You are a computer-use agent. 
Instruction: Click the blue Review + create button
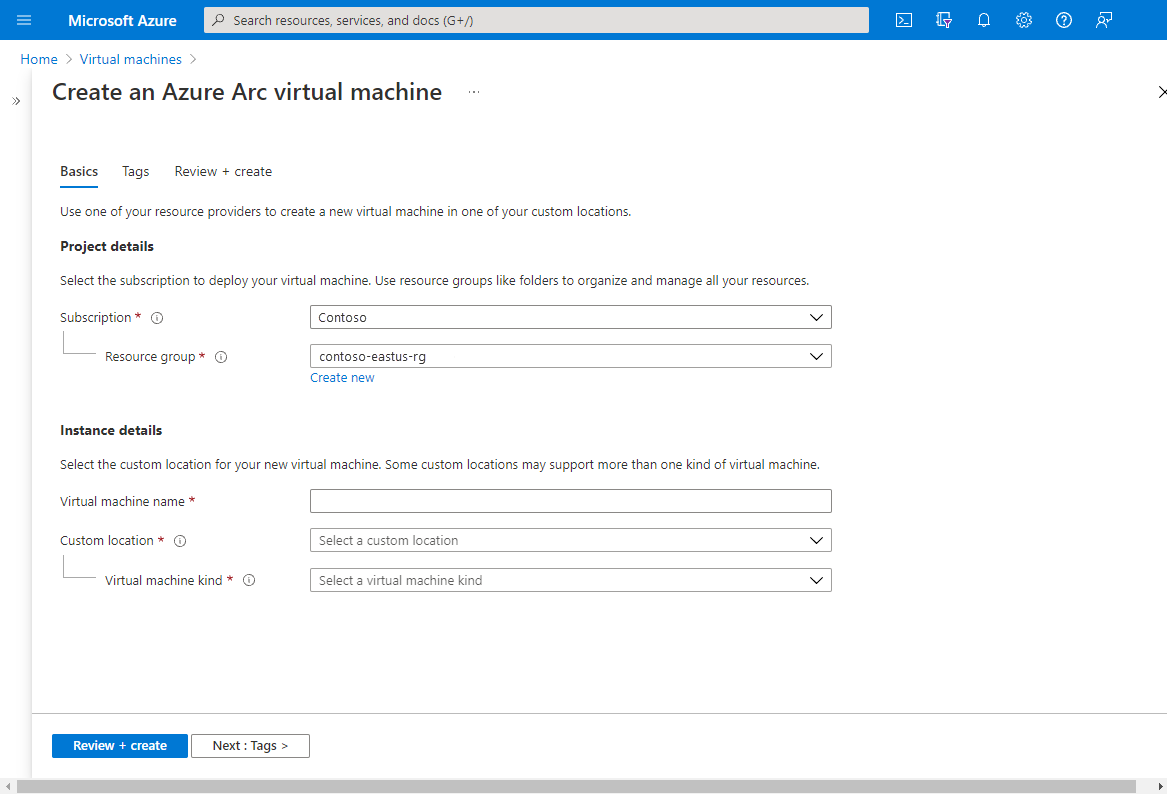tap(120, 746)
